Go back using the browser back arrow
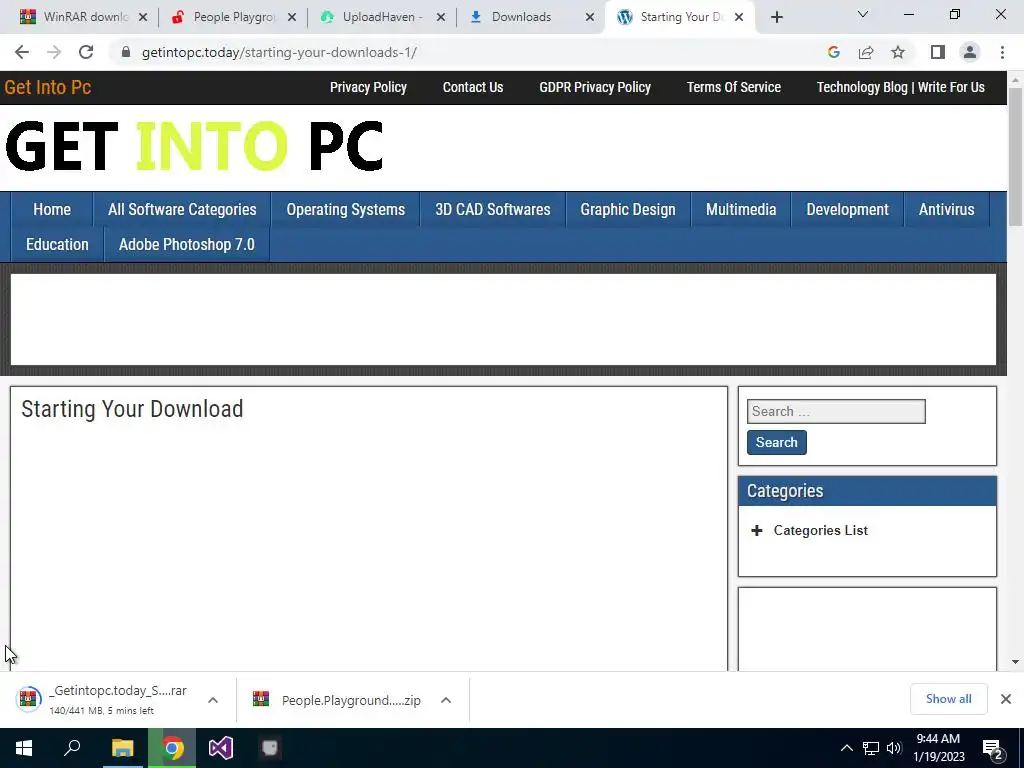The image size is (1024, 768). (x=22, y=52)
